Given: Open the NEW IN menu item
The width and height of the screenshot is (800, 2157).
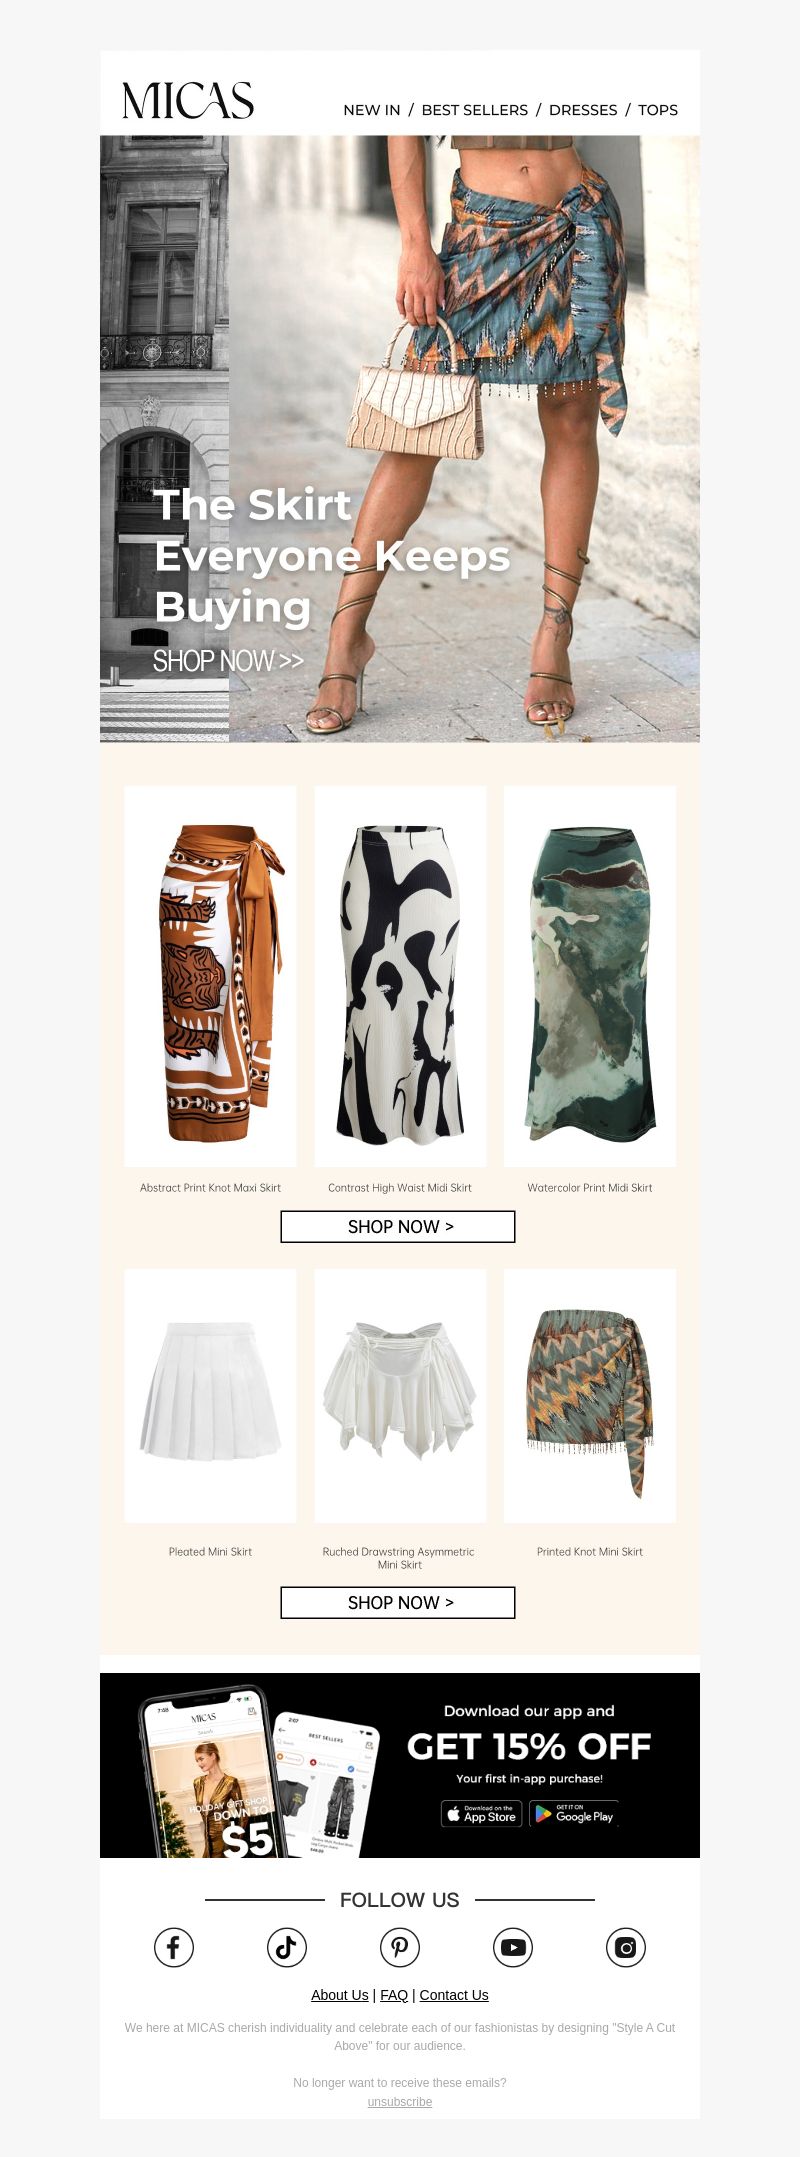Looking at the screenshot, I should coord(372,110).
